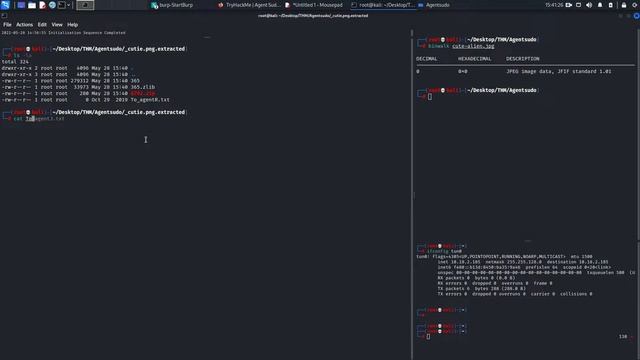Open the file manager launcher
The height and width of the screenshot is (360, 640).
pos(31,5)
